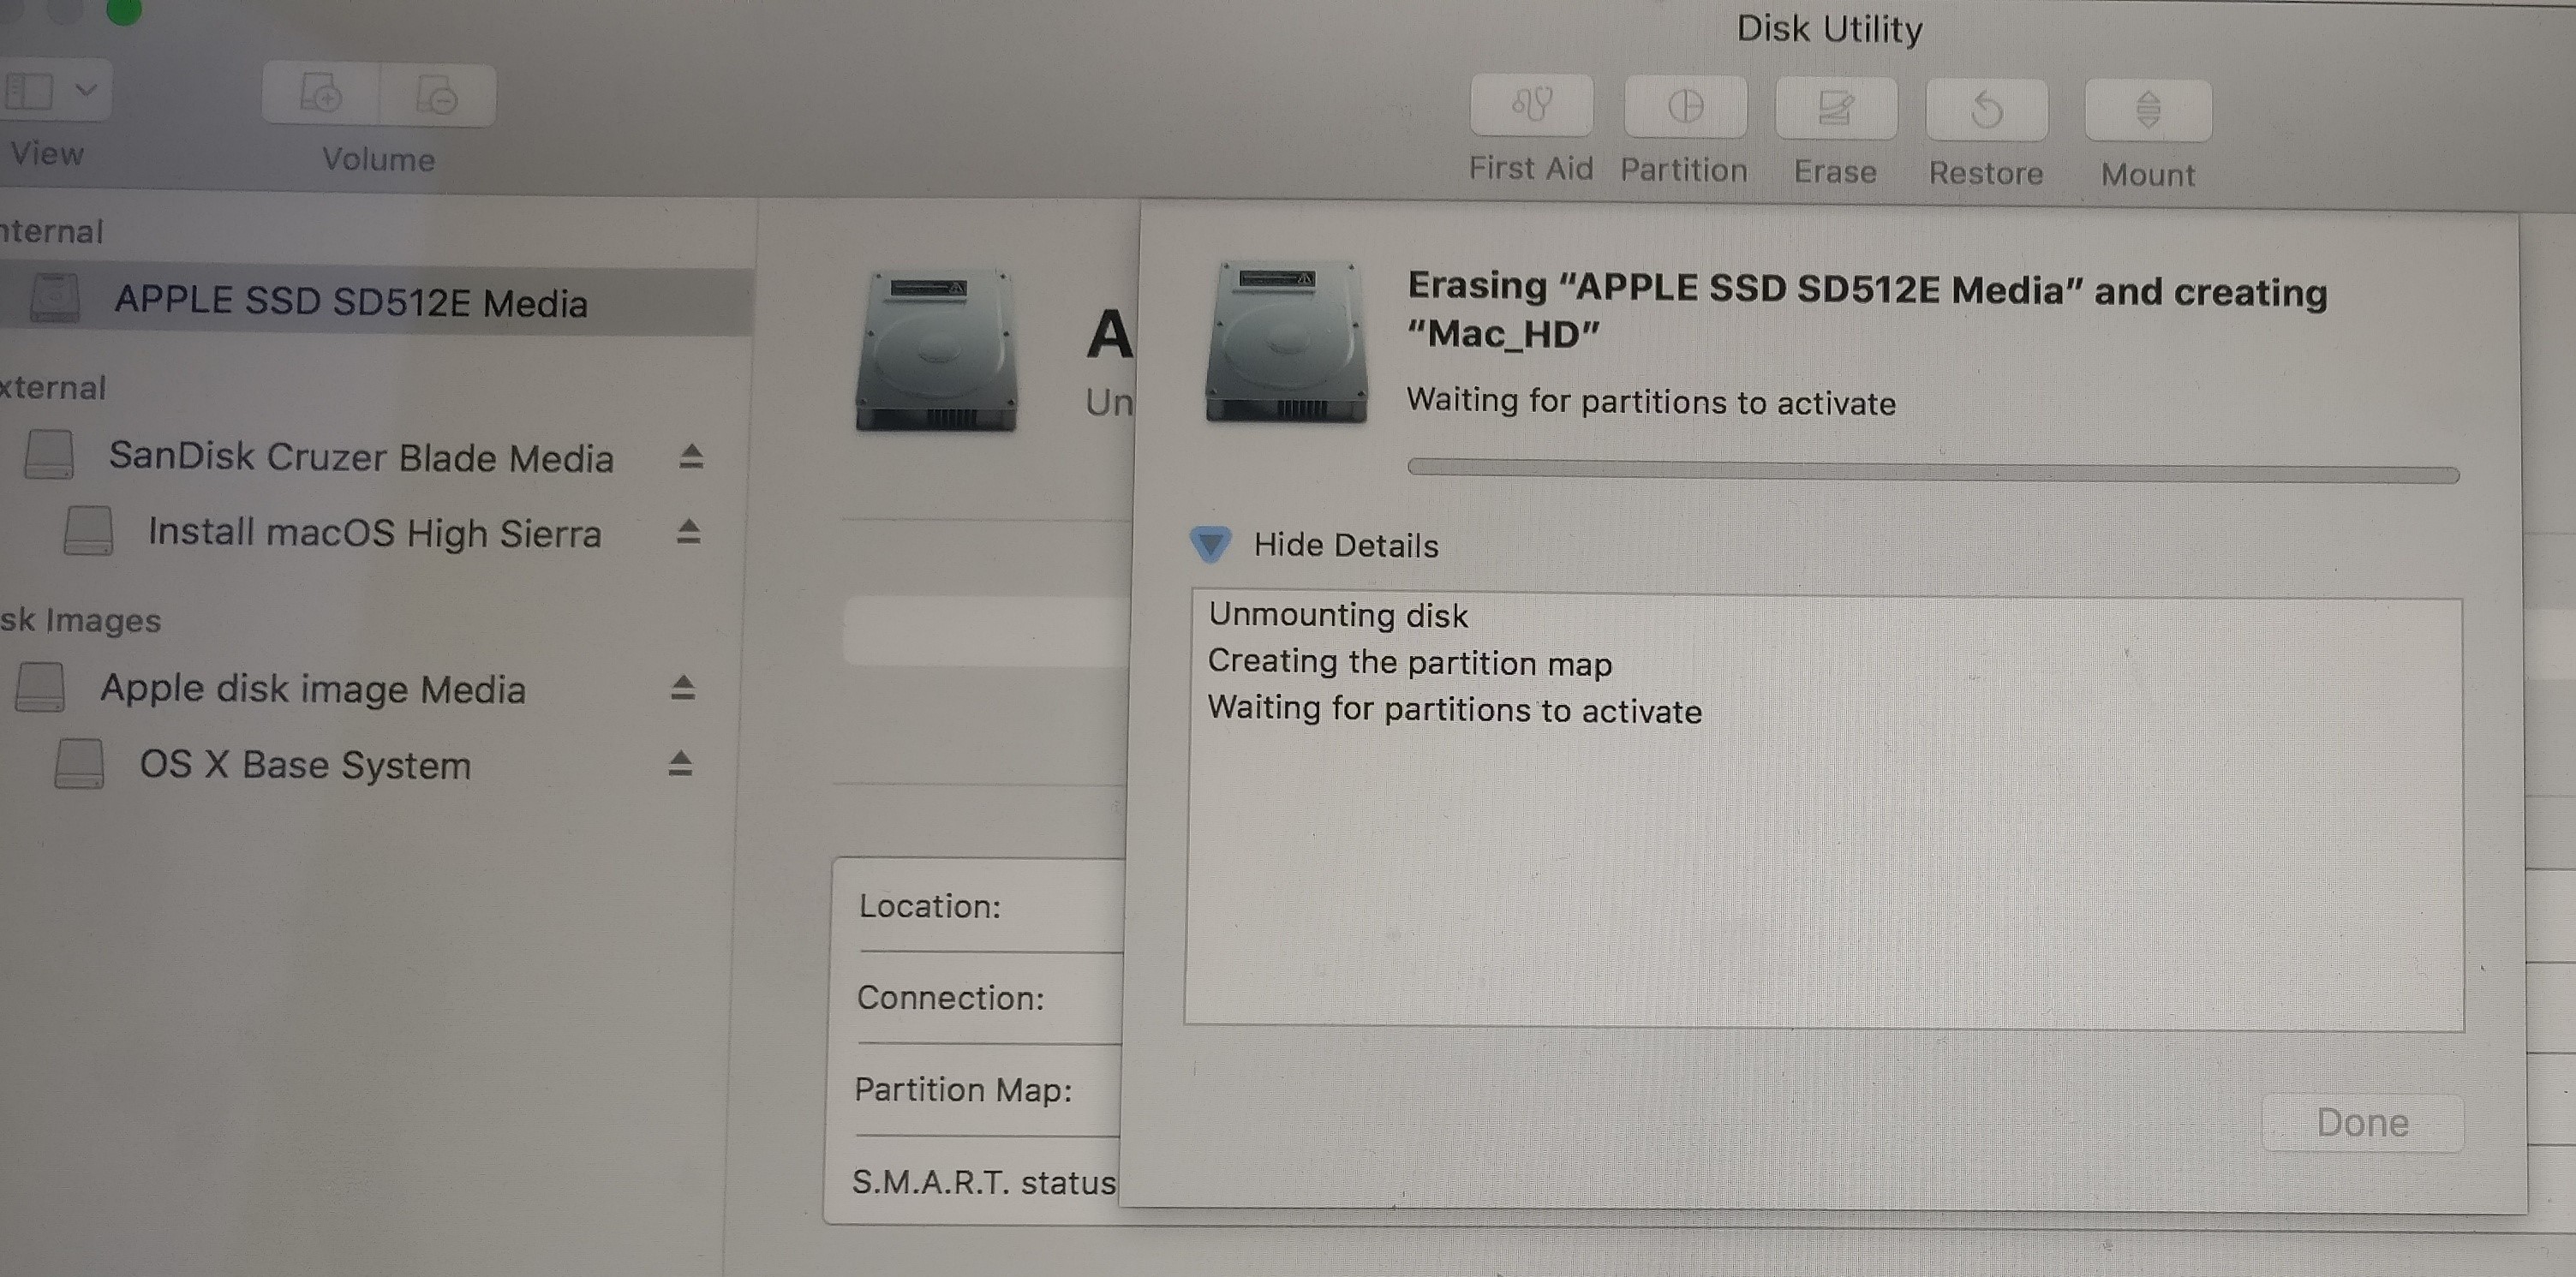The width and height of the screenshot is (2576, 1277).
Task: Eject Apple disk image Media
Action: tap(683, 688)
